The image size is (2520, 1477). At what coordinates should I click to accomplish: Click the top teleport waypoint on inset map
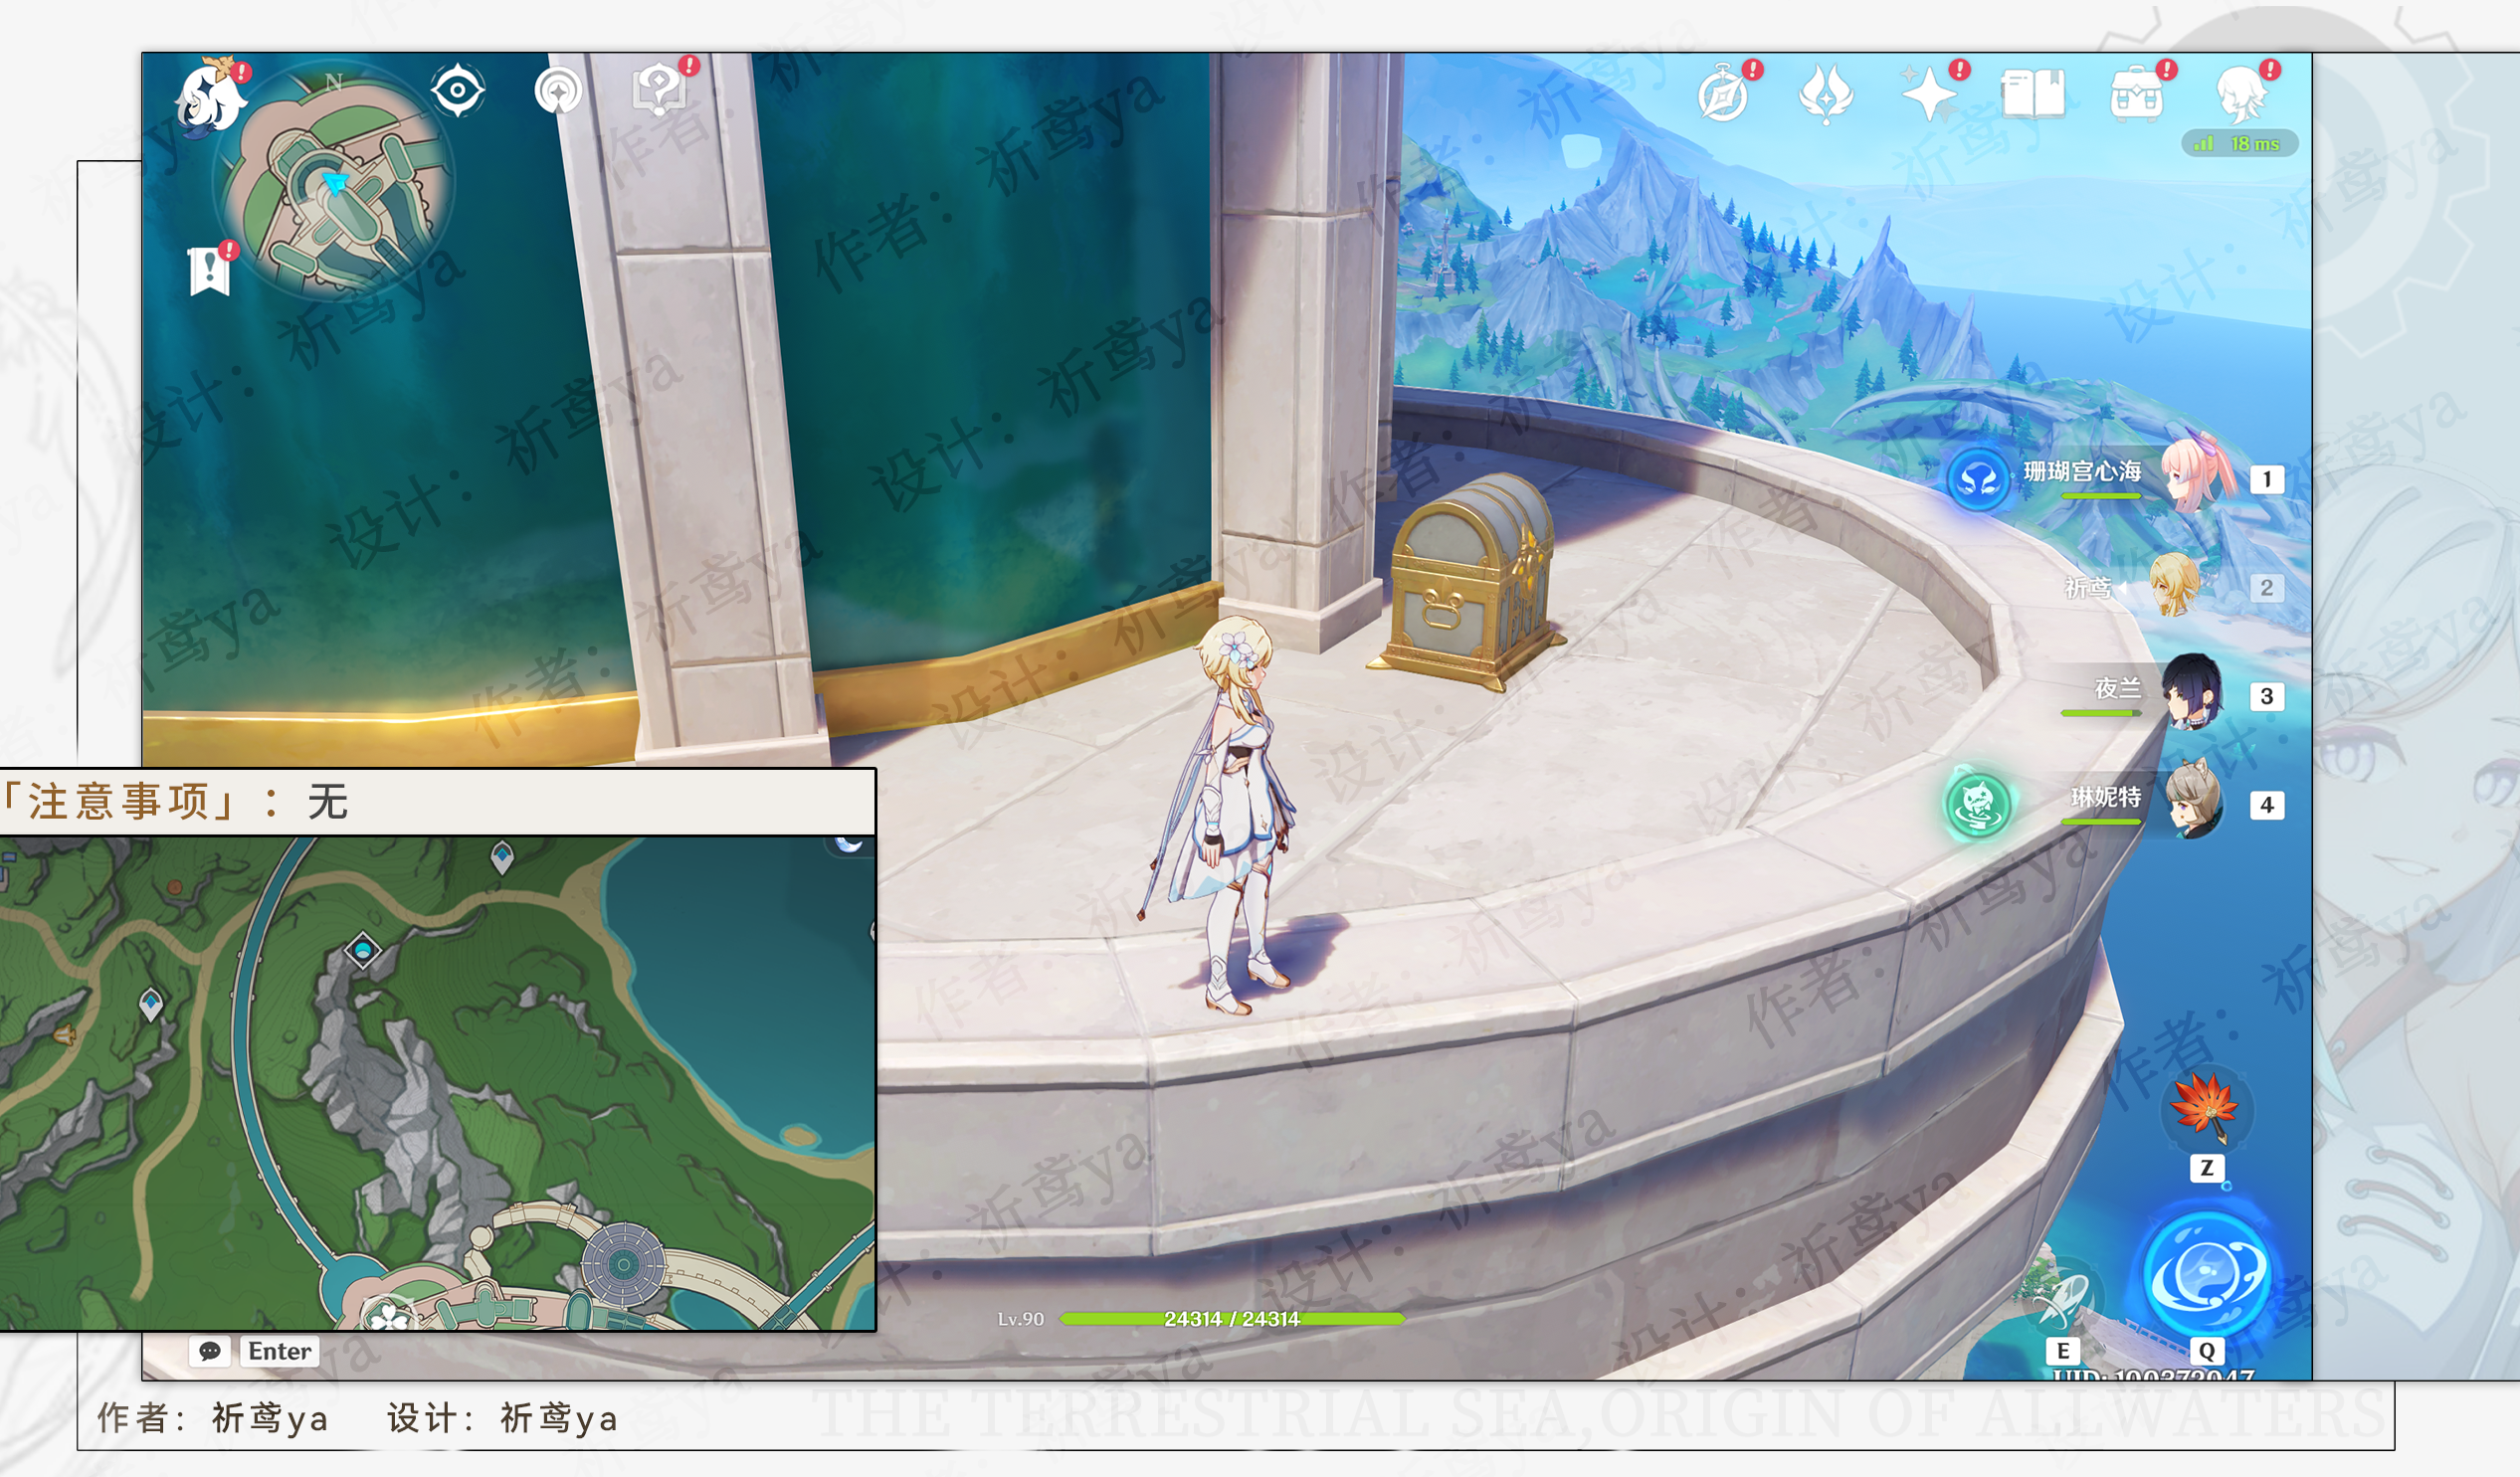point(502,857)
